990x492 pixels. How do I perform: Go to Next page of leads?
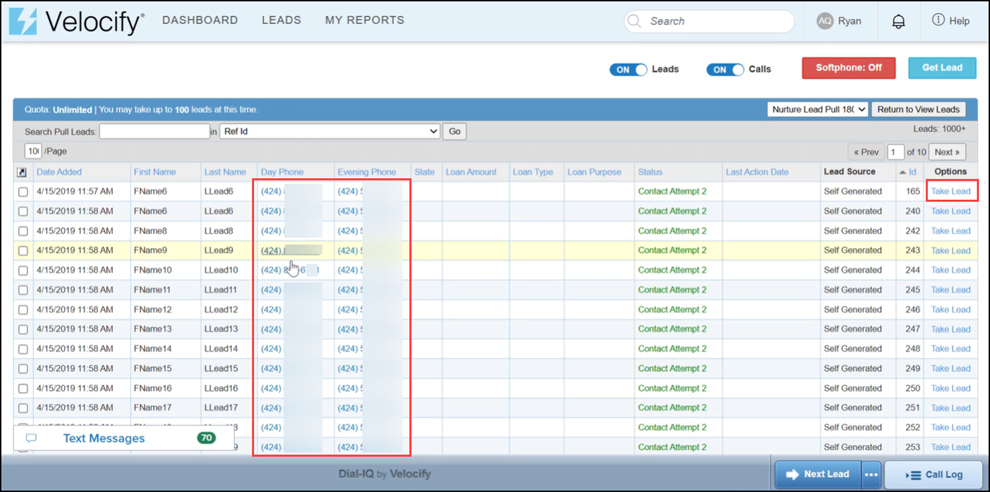point(948,152)
